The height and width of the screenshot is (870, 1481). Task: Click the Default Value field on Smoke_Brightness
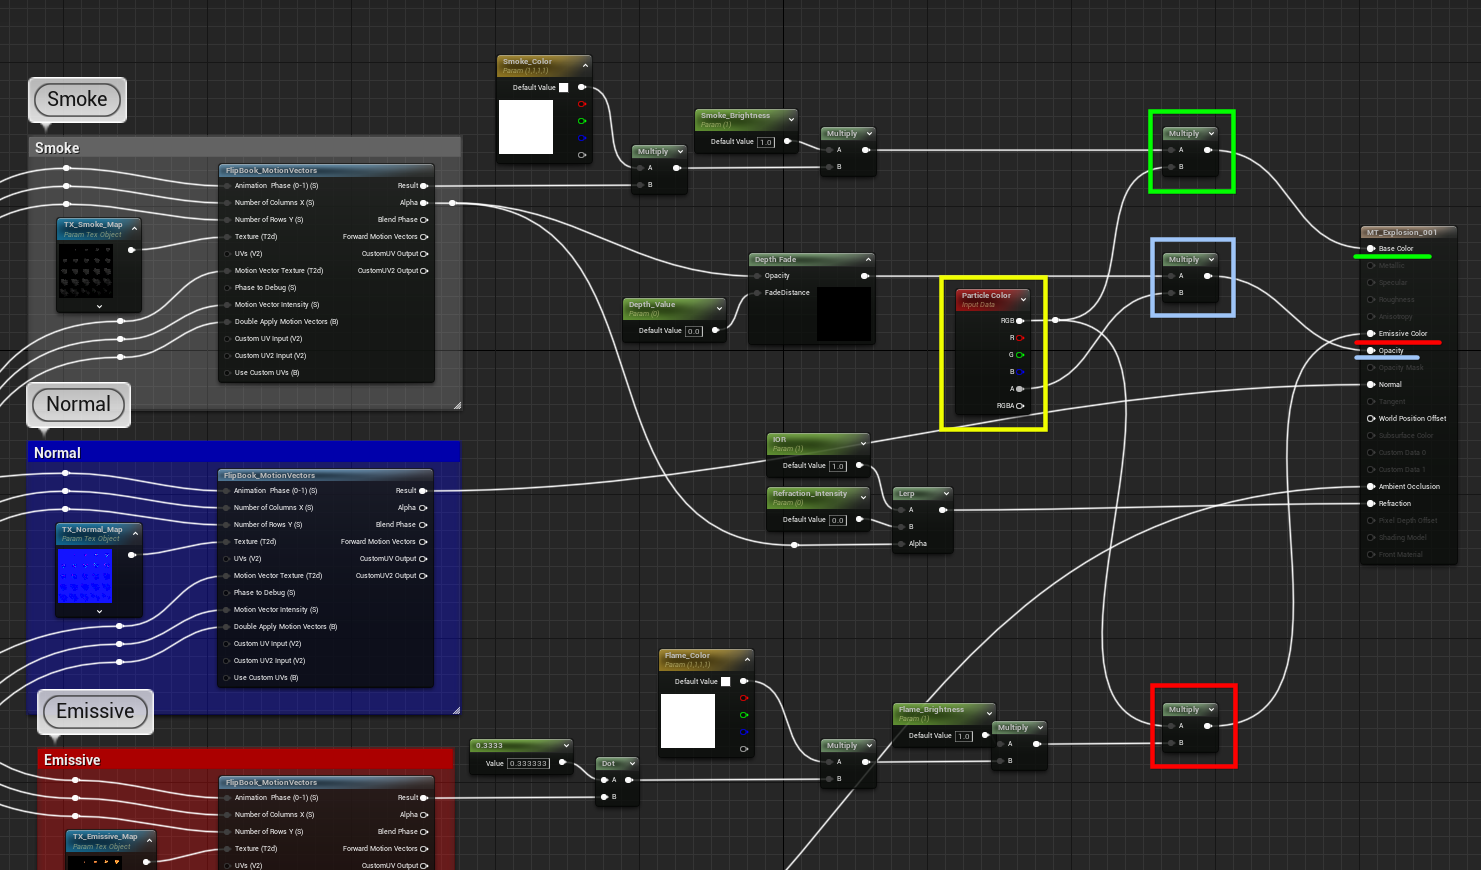tap(766, 141)
